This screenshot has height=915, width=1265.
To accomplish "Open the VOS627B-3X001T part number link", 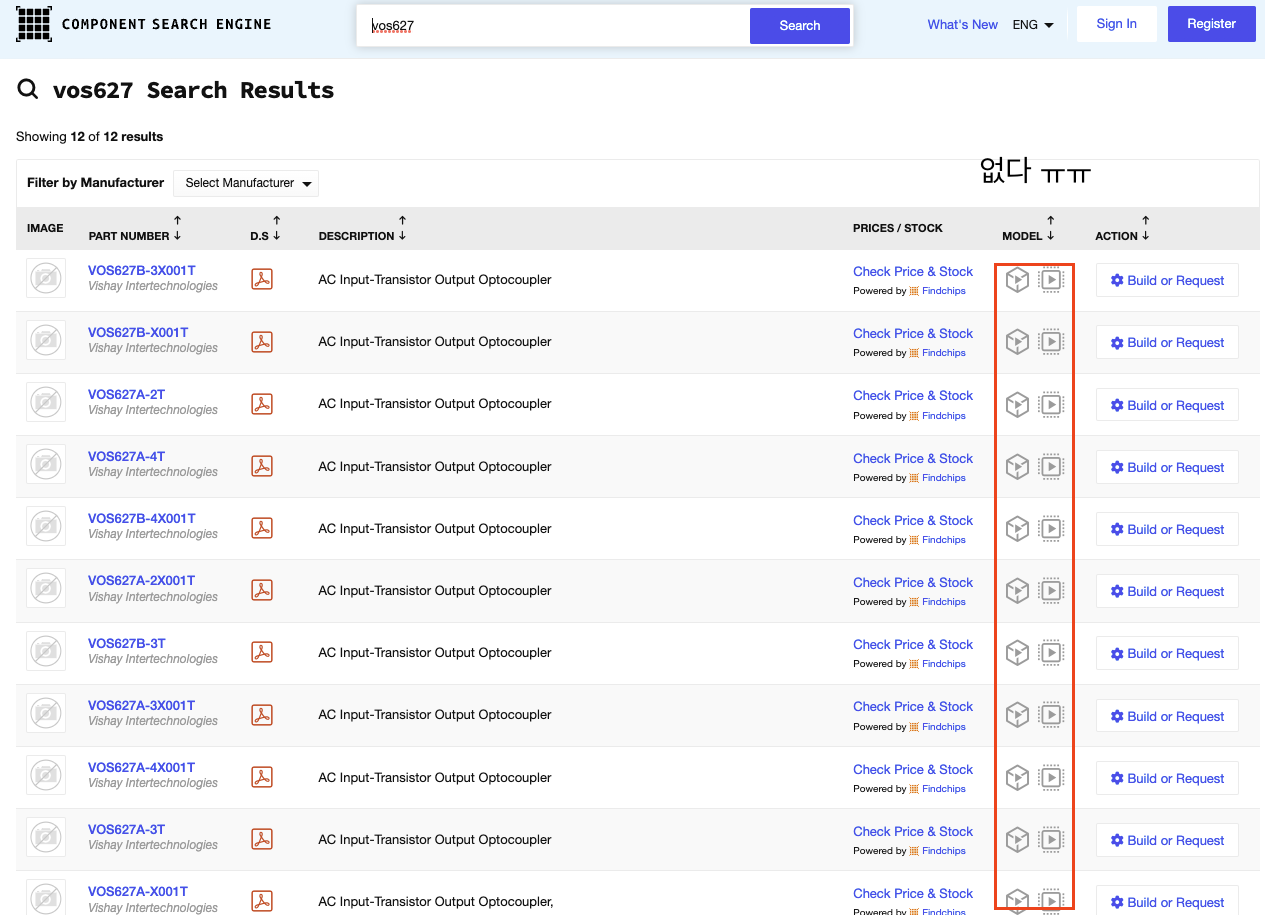I will pos(141,270).
